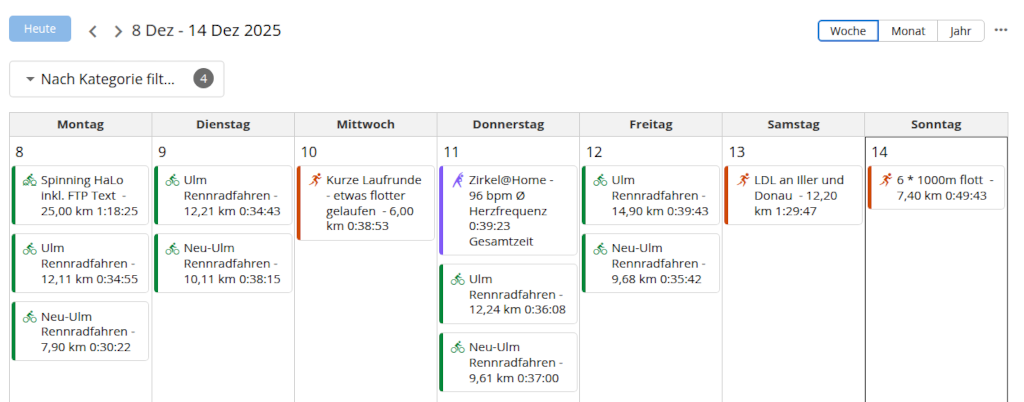Click the purple workout icon on Zirkel@Home
This screenshot has width=1024, height=402.
pos(458,181)
